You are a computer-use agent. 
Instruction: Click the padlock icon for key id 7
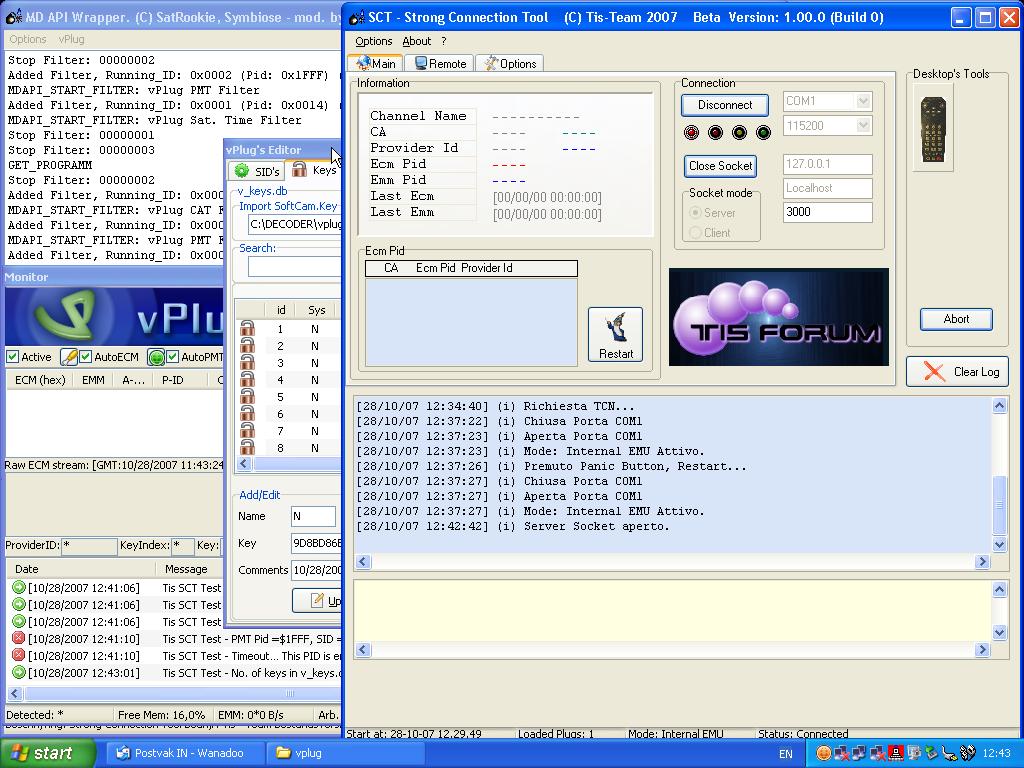pos(248,430)
